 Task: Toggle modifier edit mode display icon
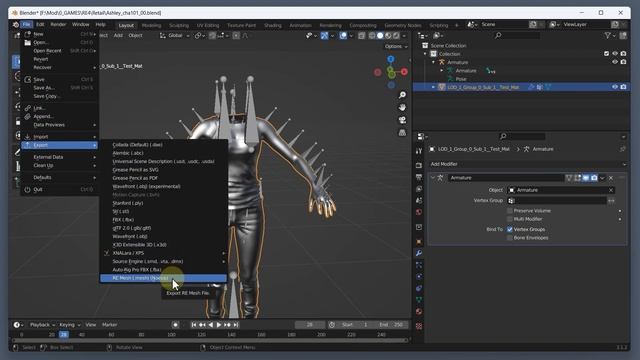coord(577,178)
